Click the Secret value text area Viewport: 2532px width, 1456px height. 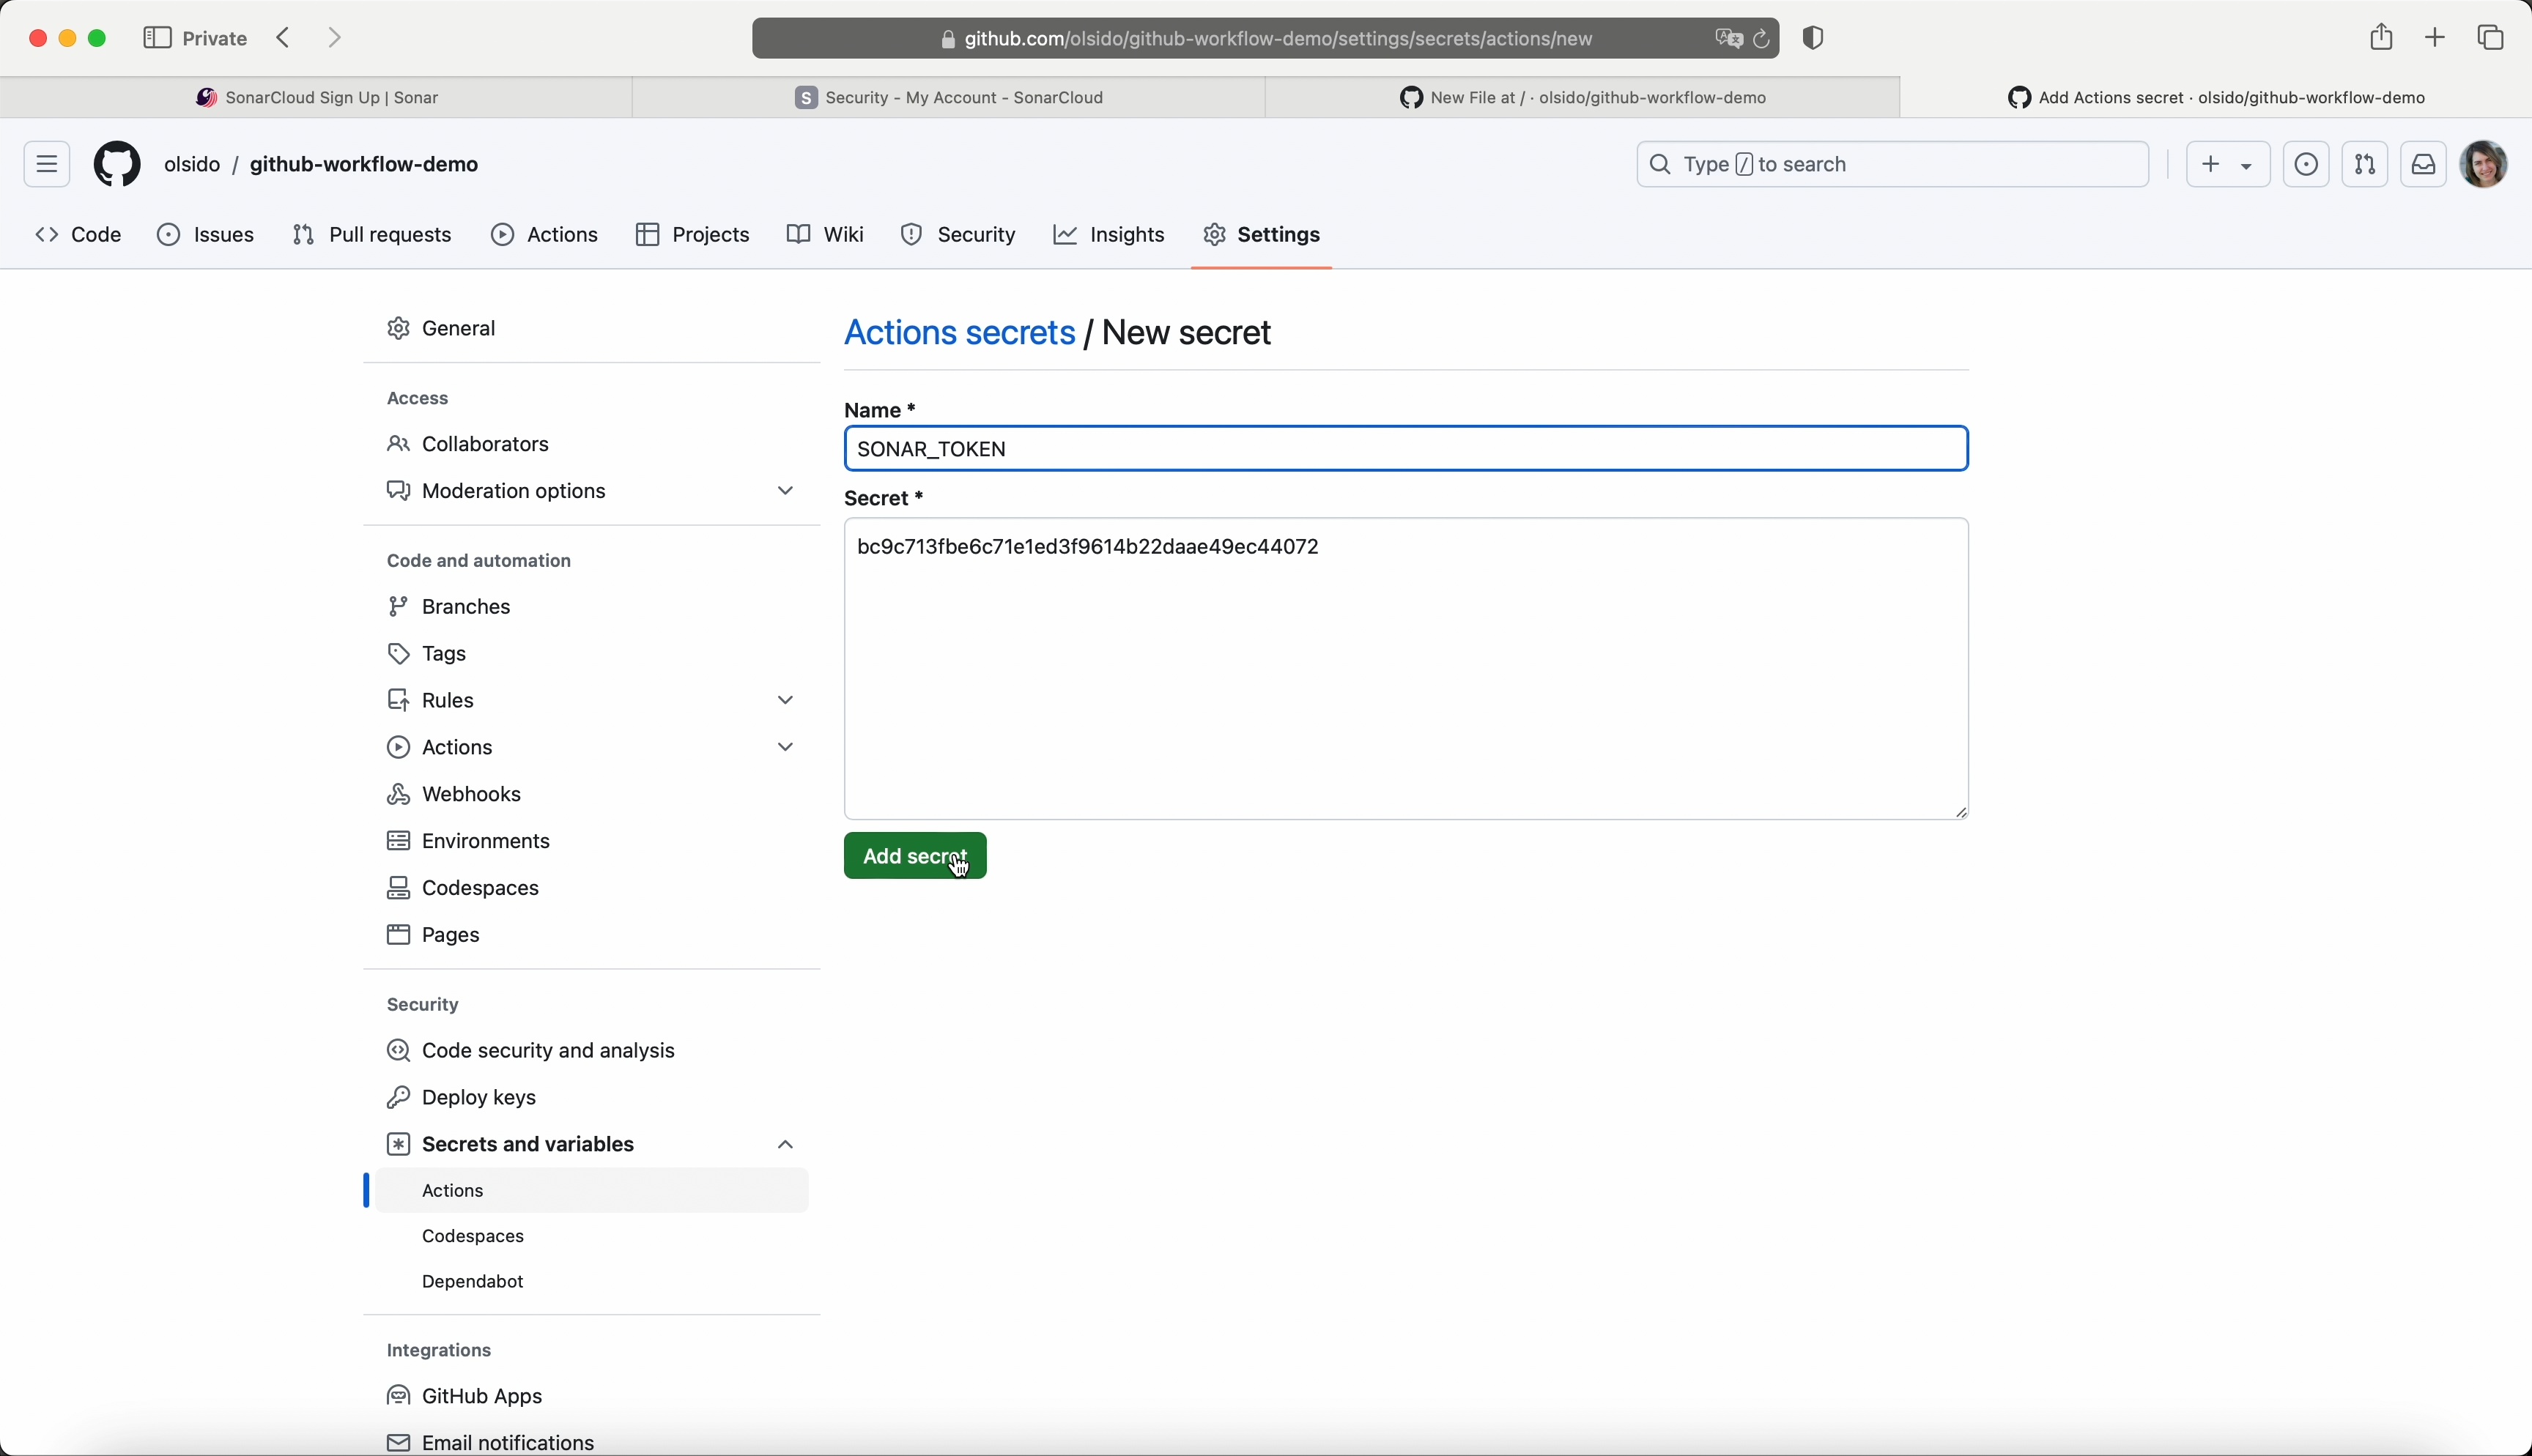pyautogui.click(x=1405, y=680)
